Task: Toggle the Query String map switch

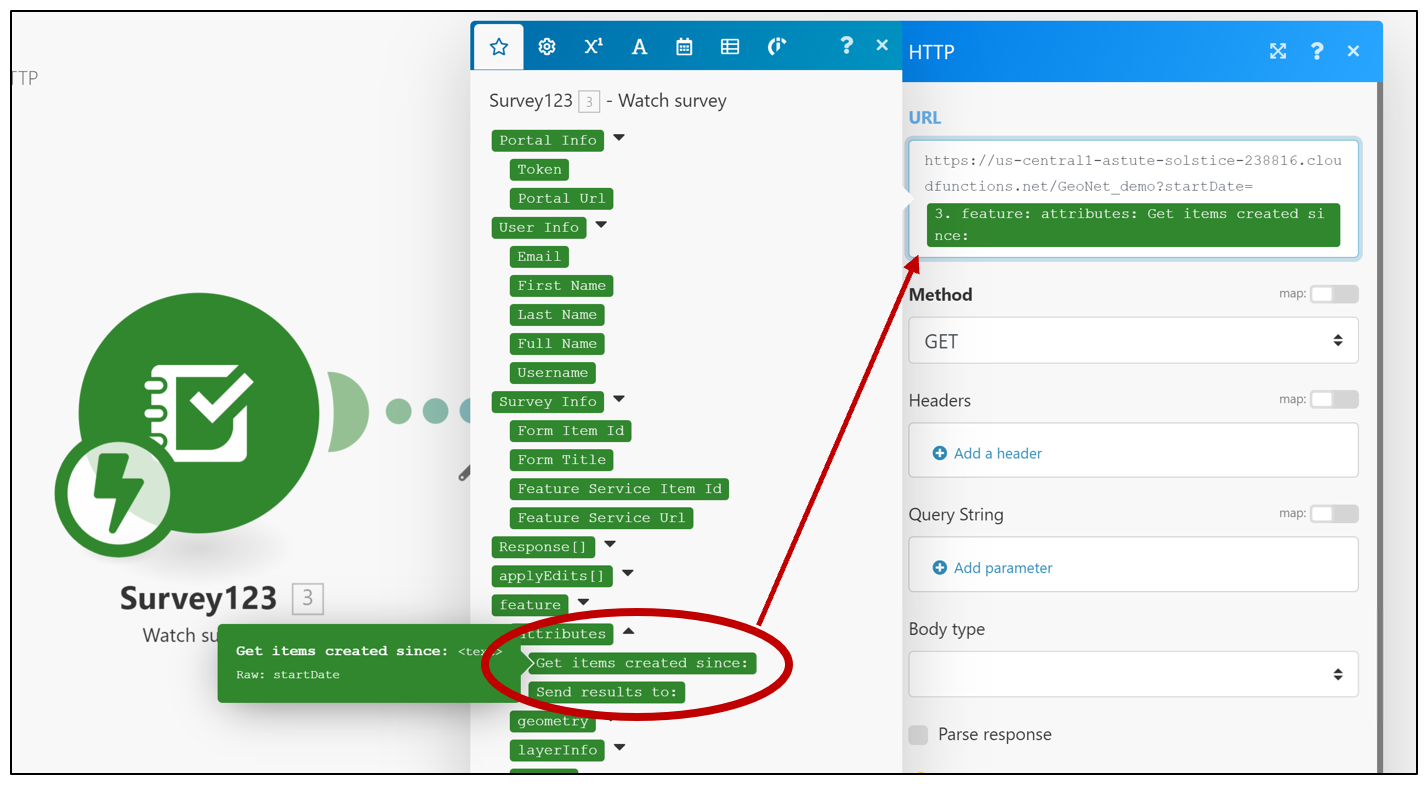Action: point(1334,513)
